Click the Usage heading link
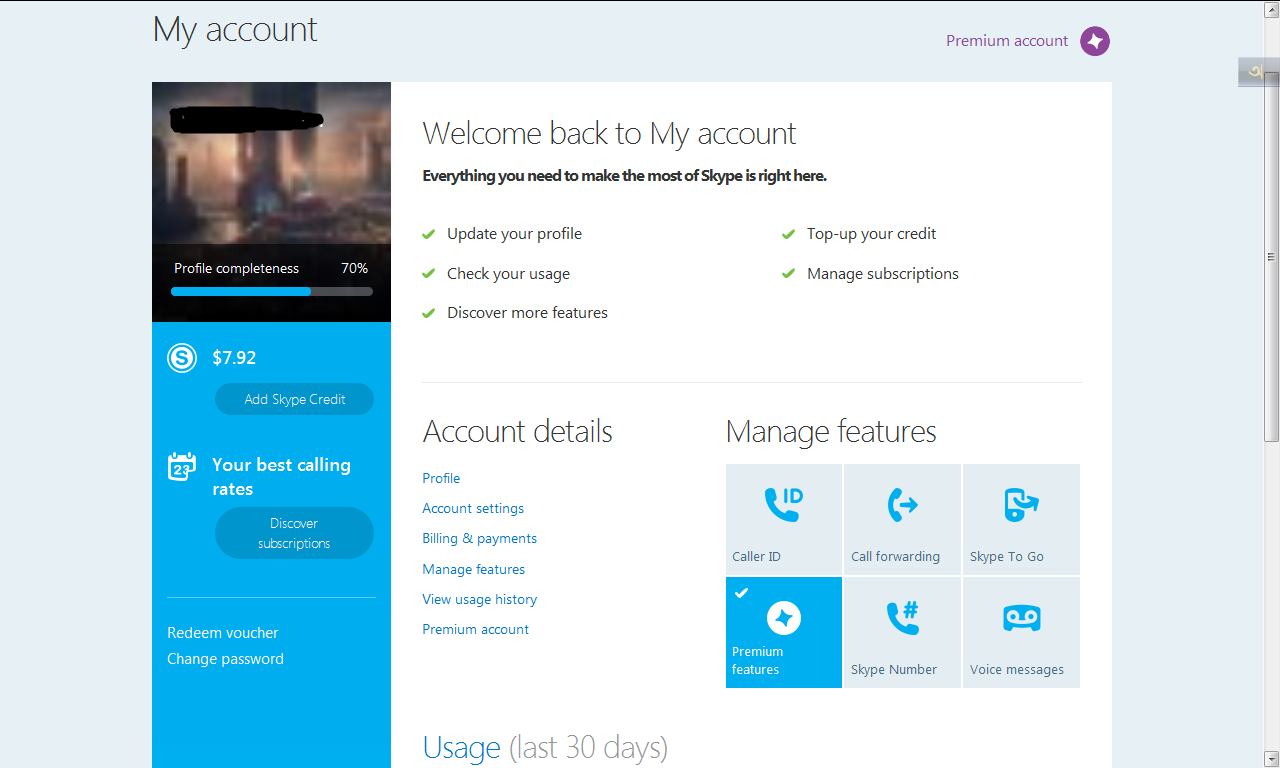 point(461,747)
